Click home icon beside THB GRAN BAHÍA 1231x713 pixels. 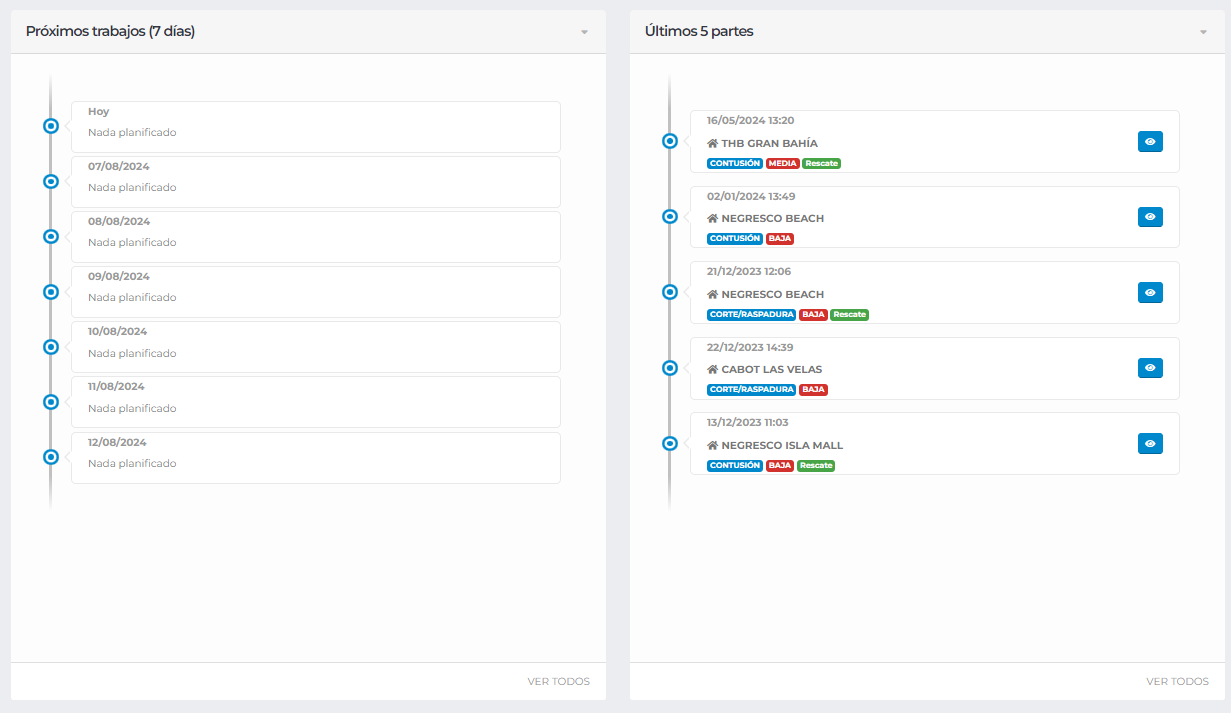coord(713,143)
